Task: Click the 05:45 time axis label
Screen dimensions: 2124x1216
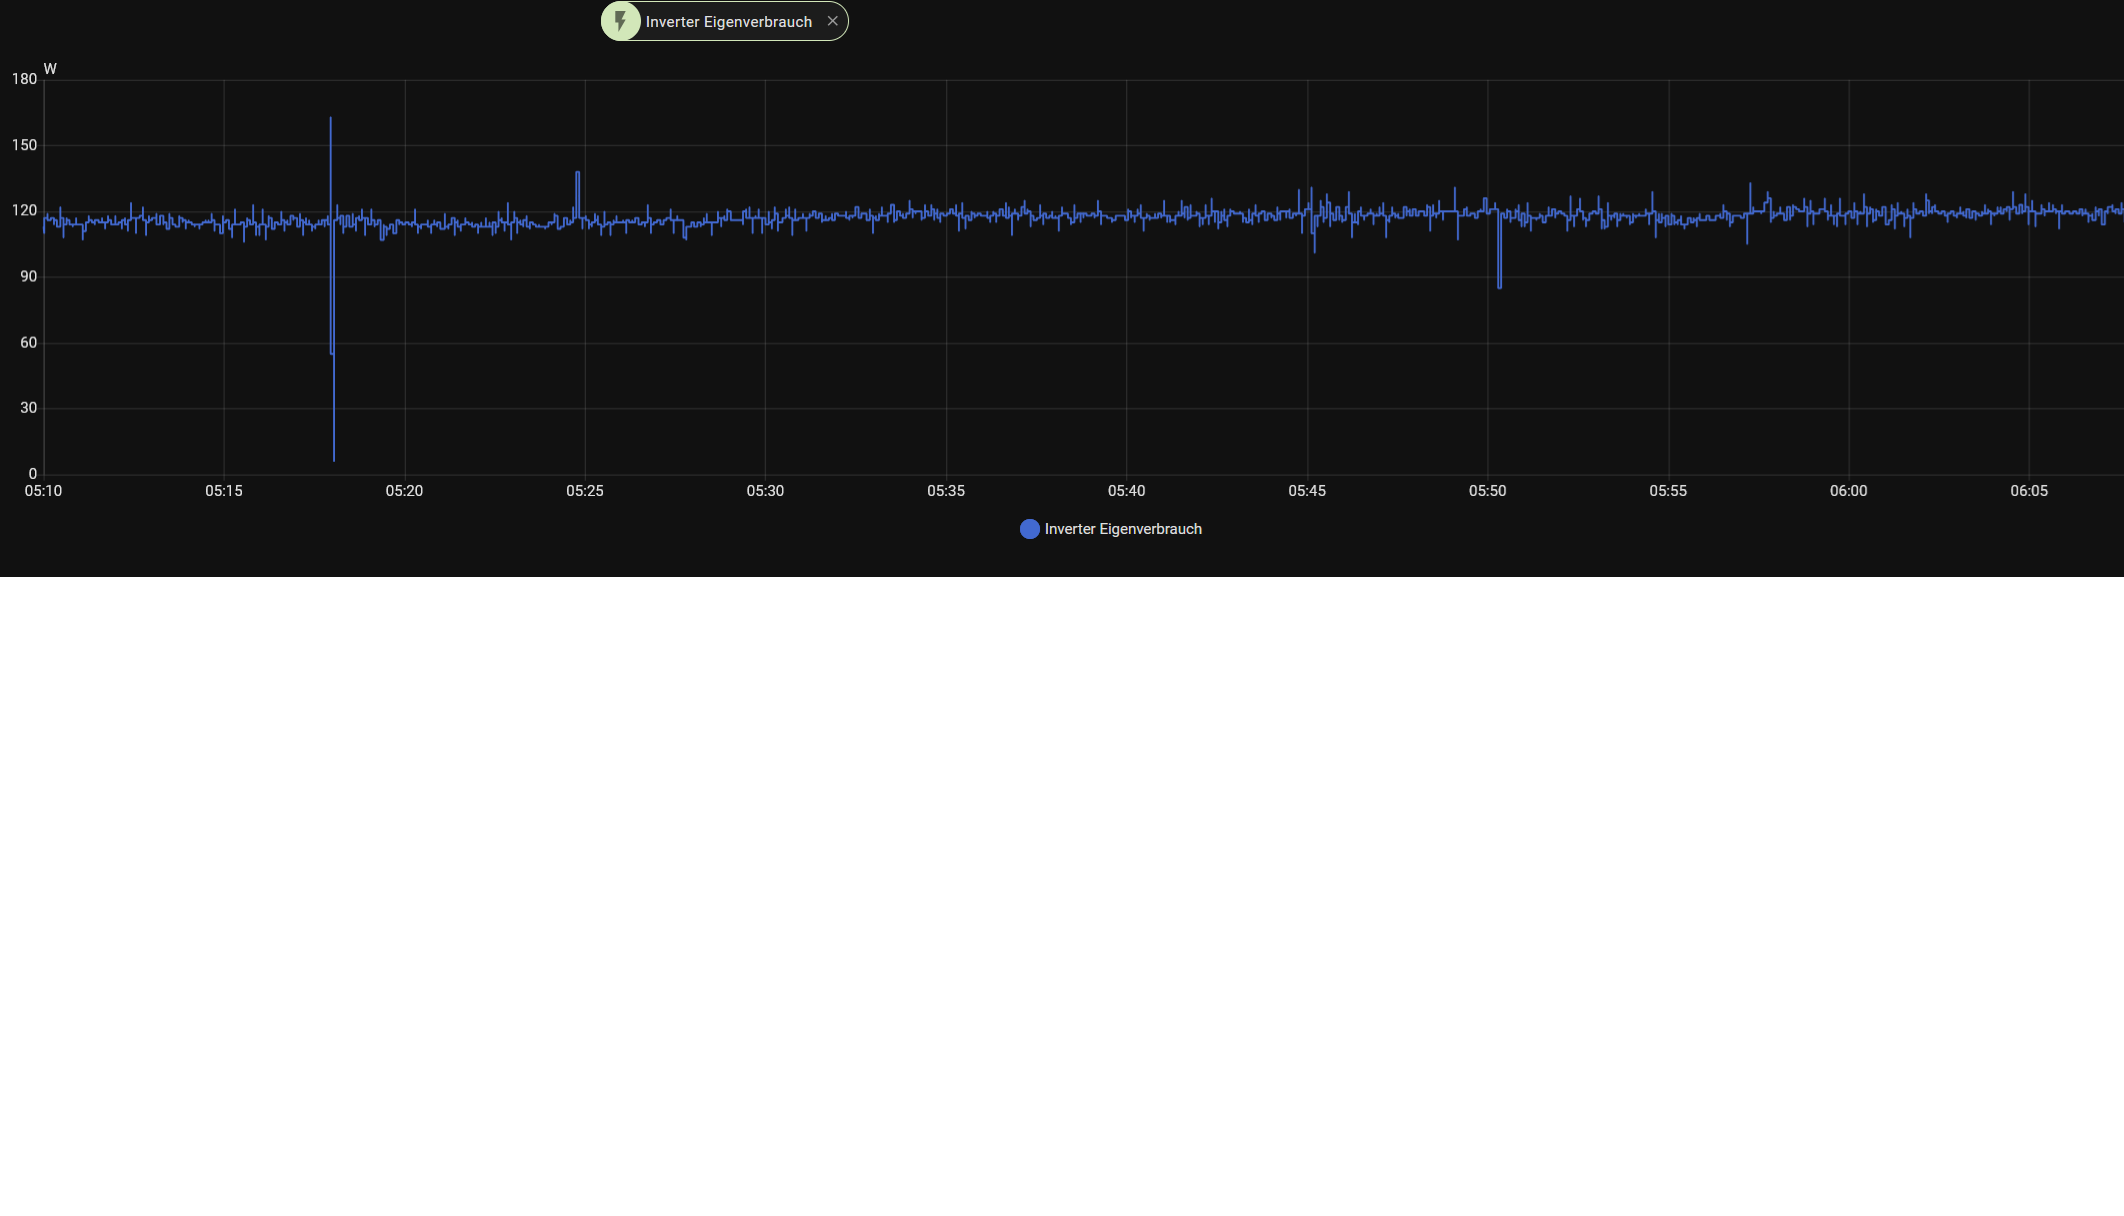Action: tap(1307, 491)
